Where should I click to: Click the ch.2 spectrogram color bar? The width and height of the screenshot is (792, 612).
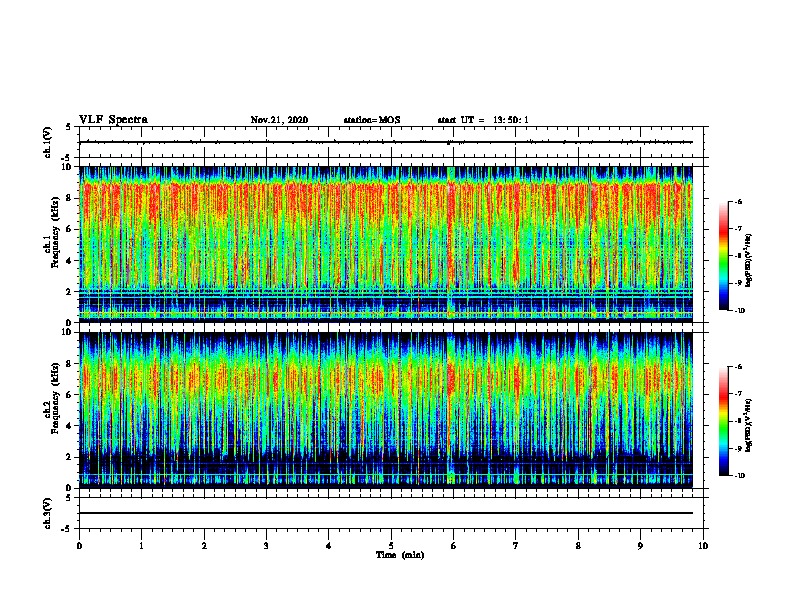pos(724,421)
